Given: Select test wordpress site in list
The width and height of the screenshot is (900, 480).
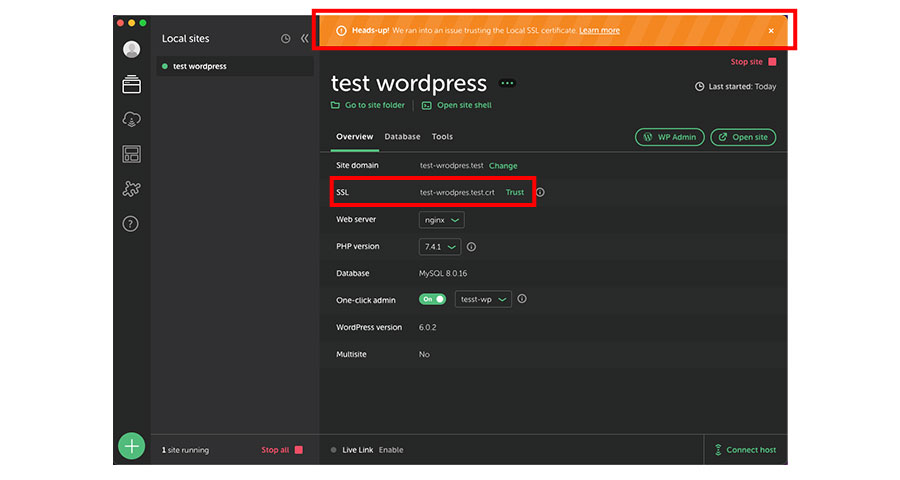Looking at the screenshot, I should pyautogui.click(x=200, y=66).
